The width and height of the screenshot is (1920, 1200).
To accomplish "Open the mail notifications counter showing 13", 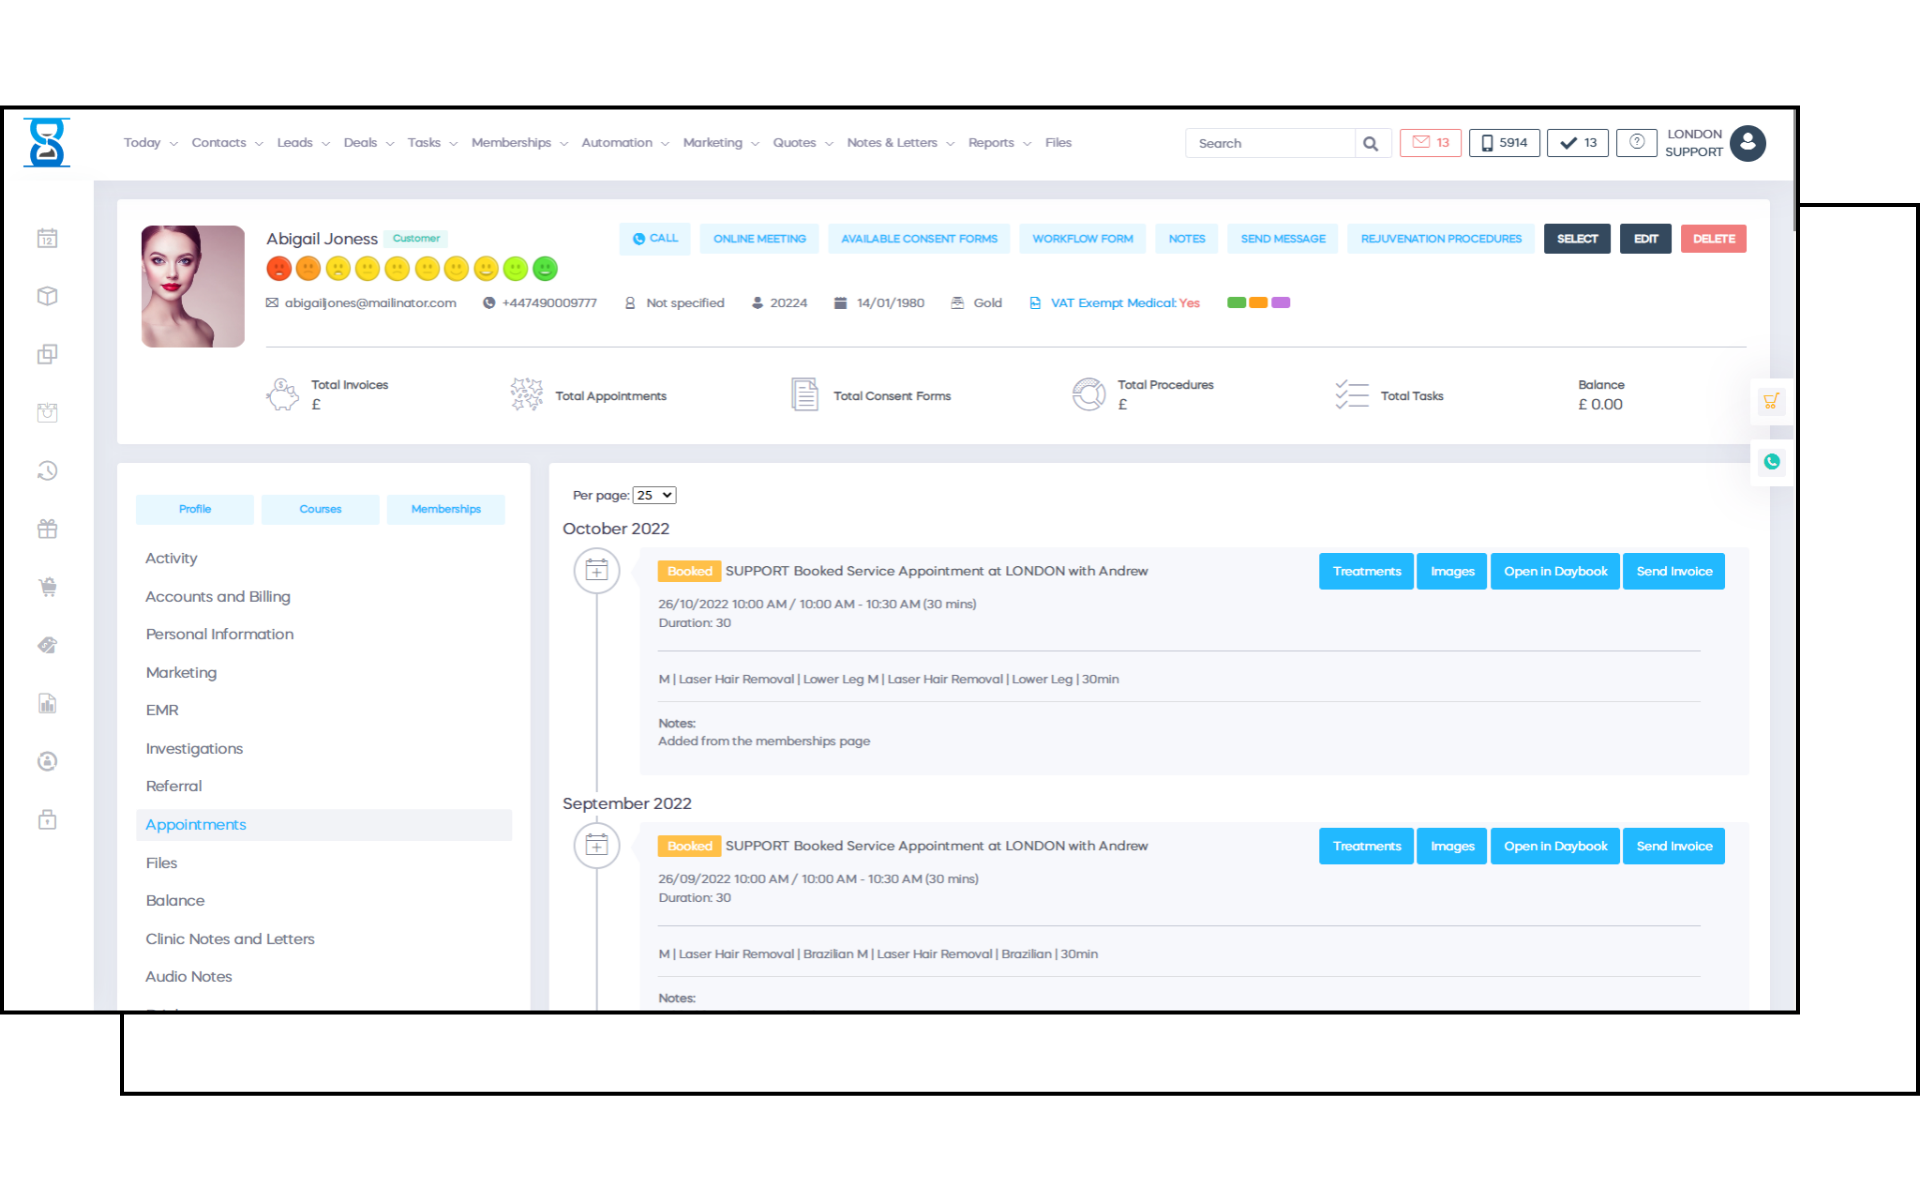I will coord(1430,143).
